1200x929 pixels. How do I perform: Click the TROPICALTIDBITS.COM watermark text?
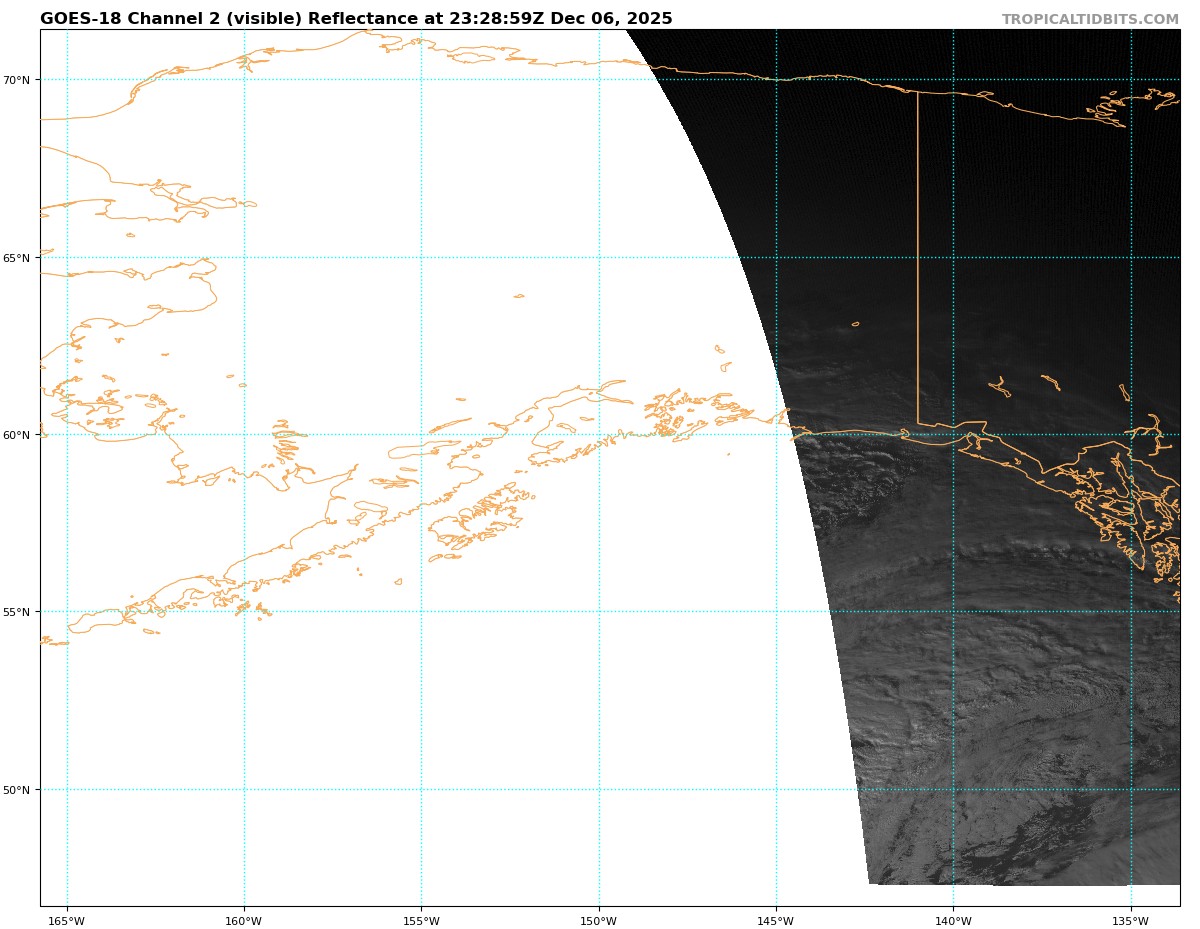[x=1090, y=20]
